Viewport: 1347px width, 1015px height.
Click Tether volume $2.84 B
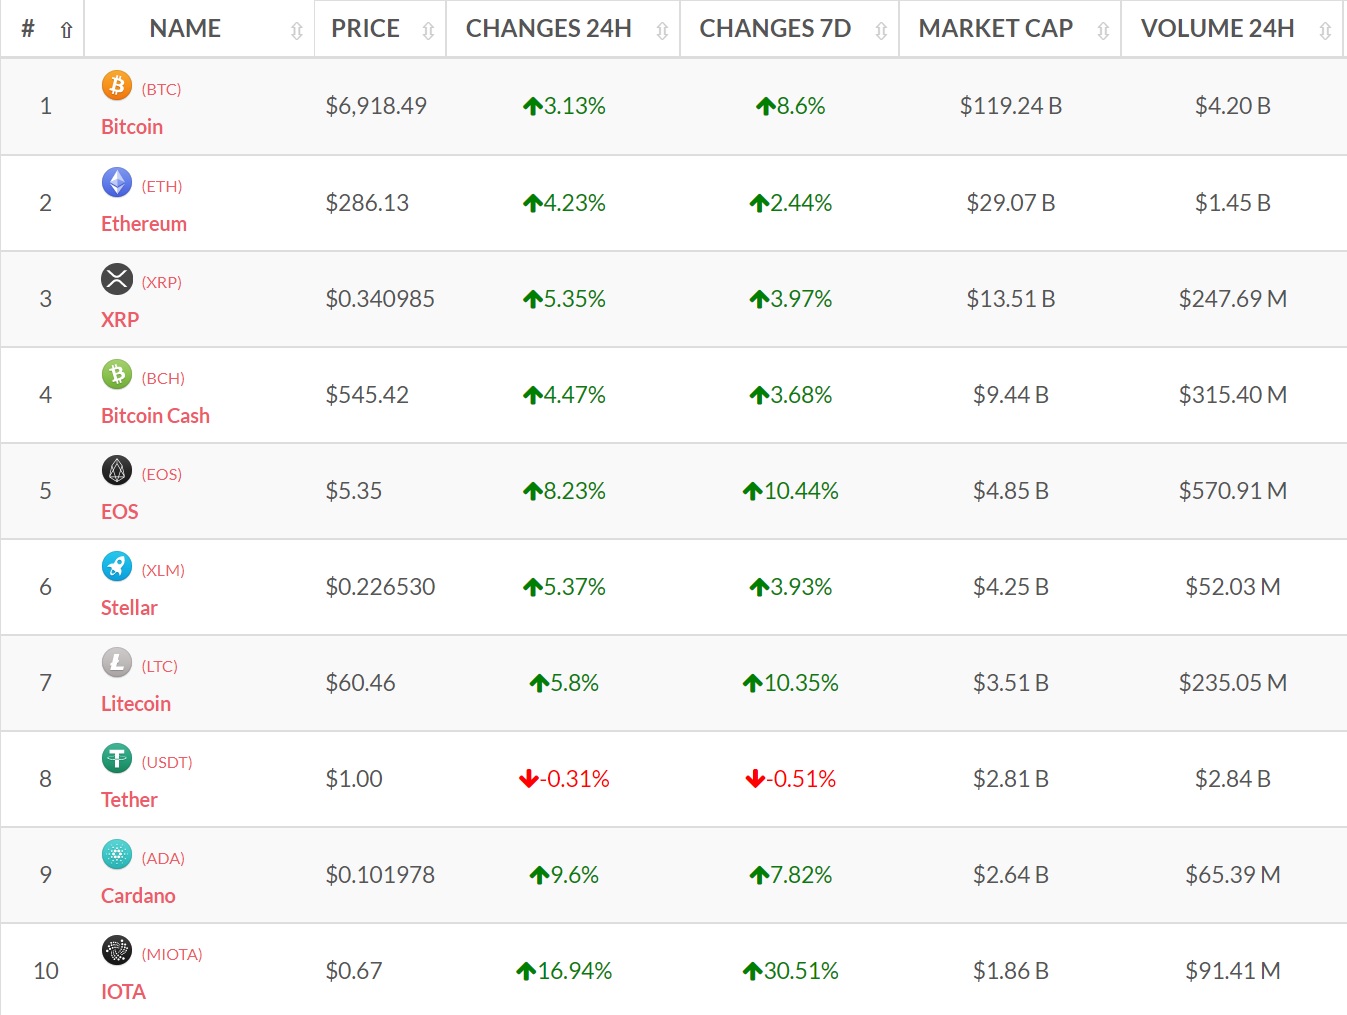(x=1233, y=779)
